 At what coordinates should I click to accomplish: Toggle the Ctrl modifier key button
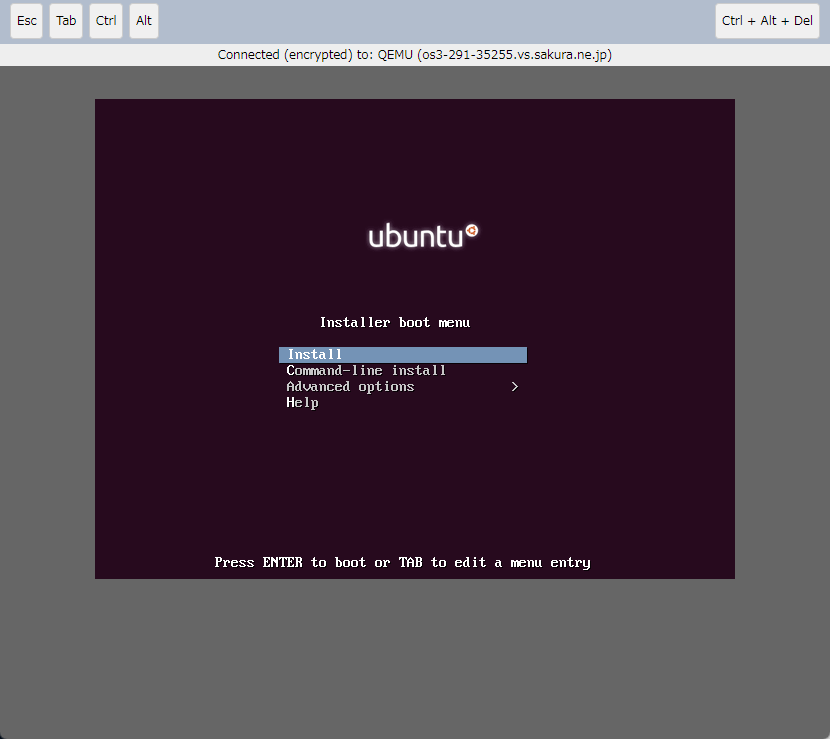(106, 21)
